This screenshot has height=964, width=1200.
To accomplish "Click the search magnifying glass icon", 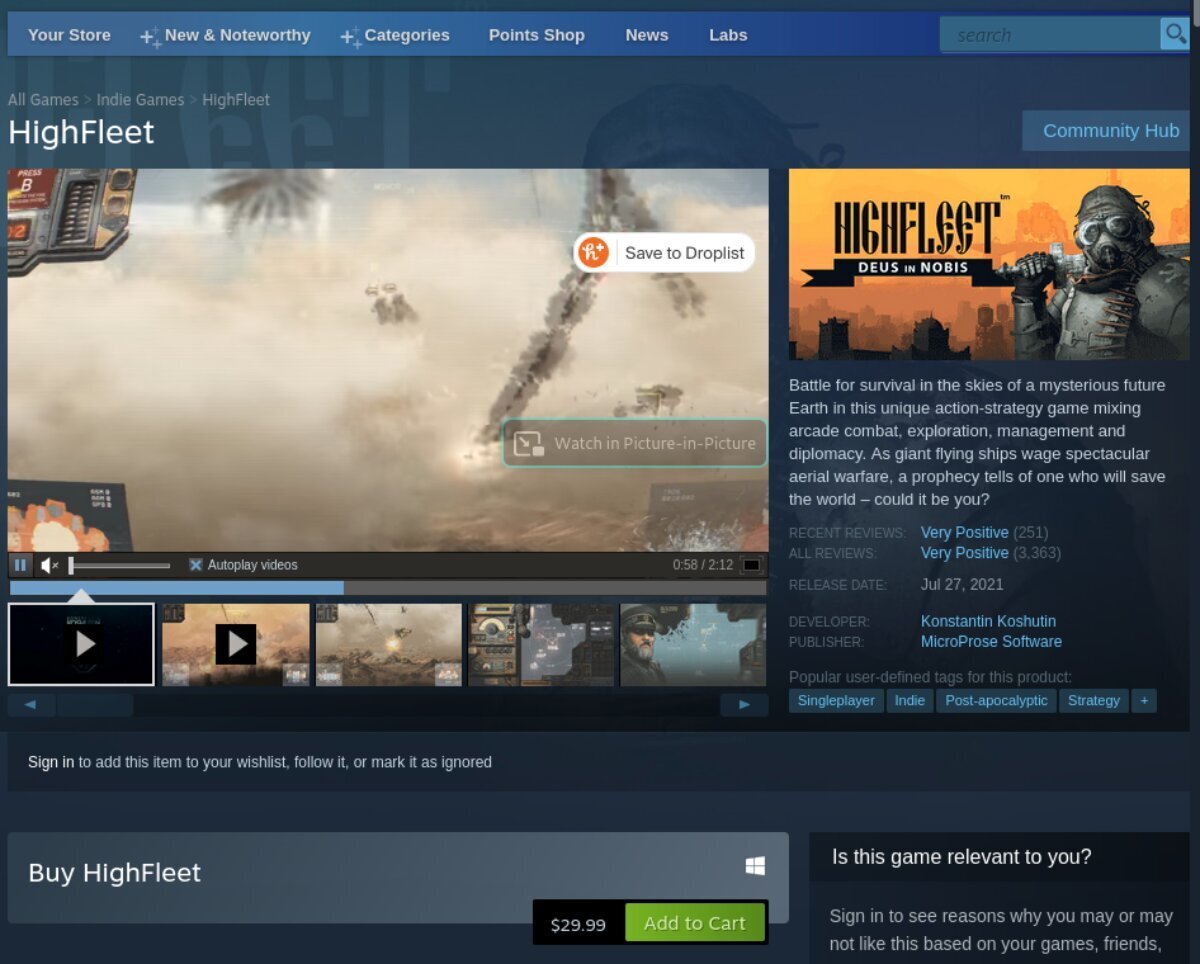I will 1174,33.
